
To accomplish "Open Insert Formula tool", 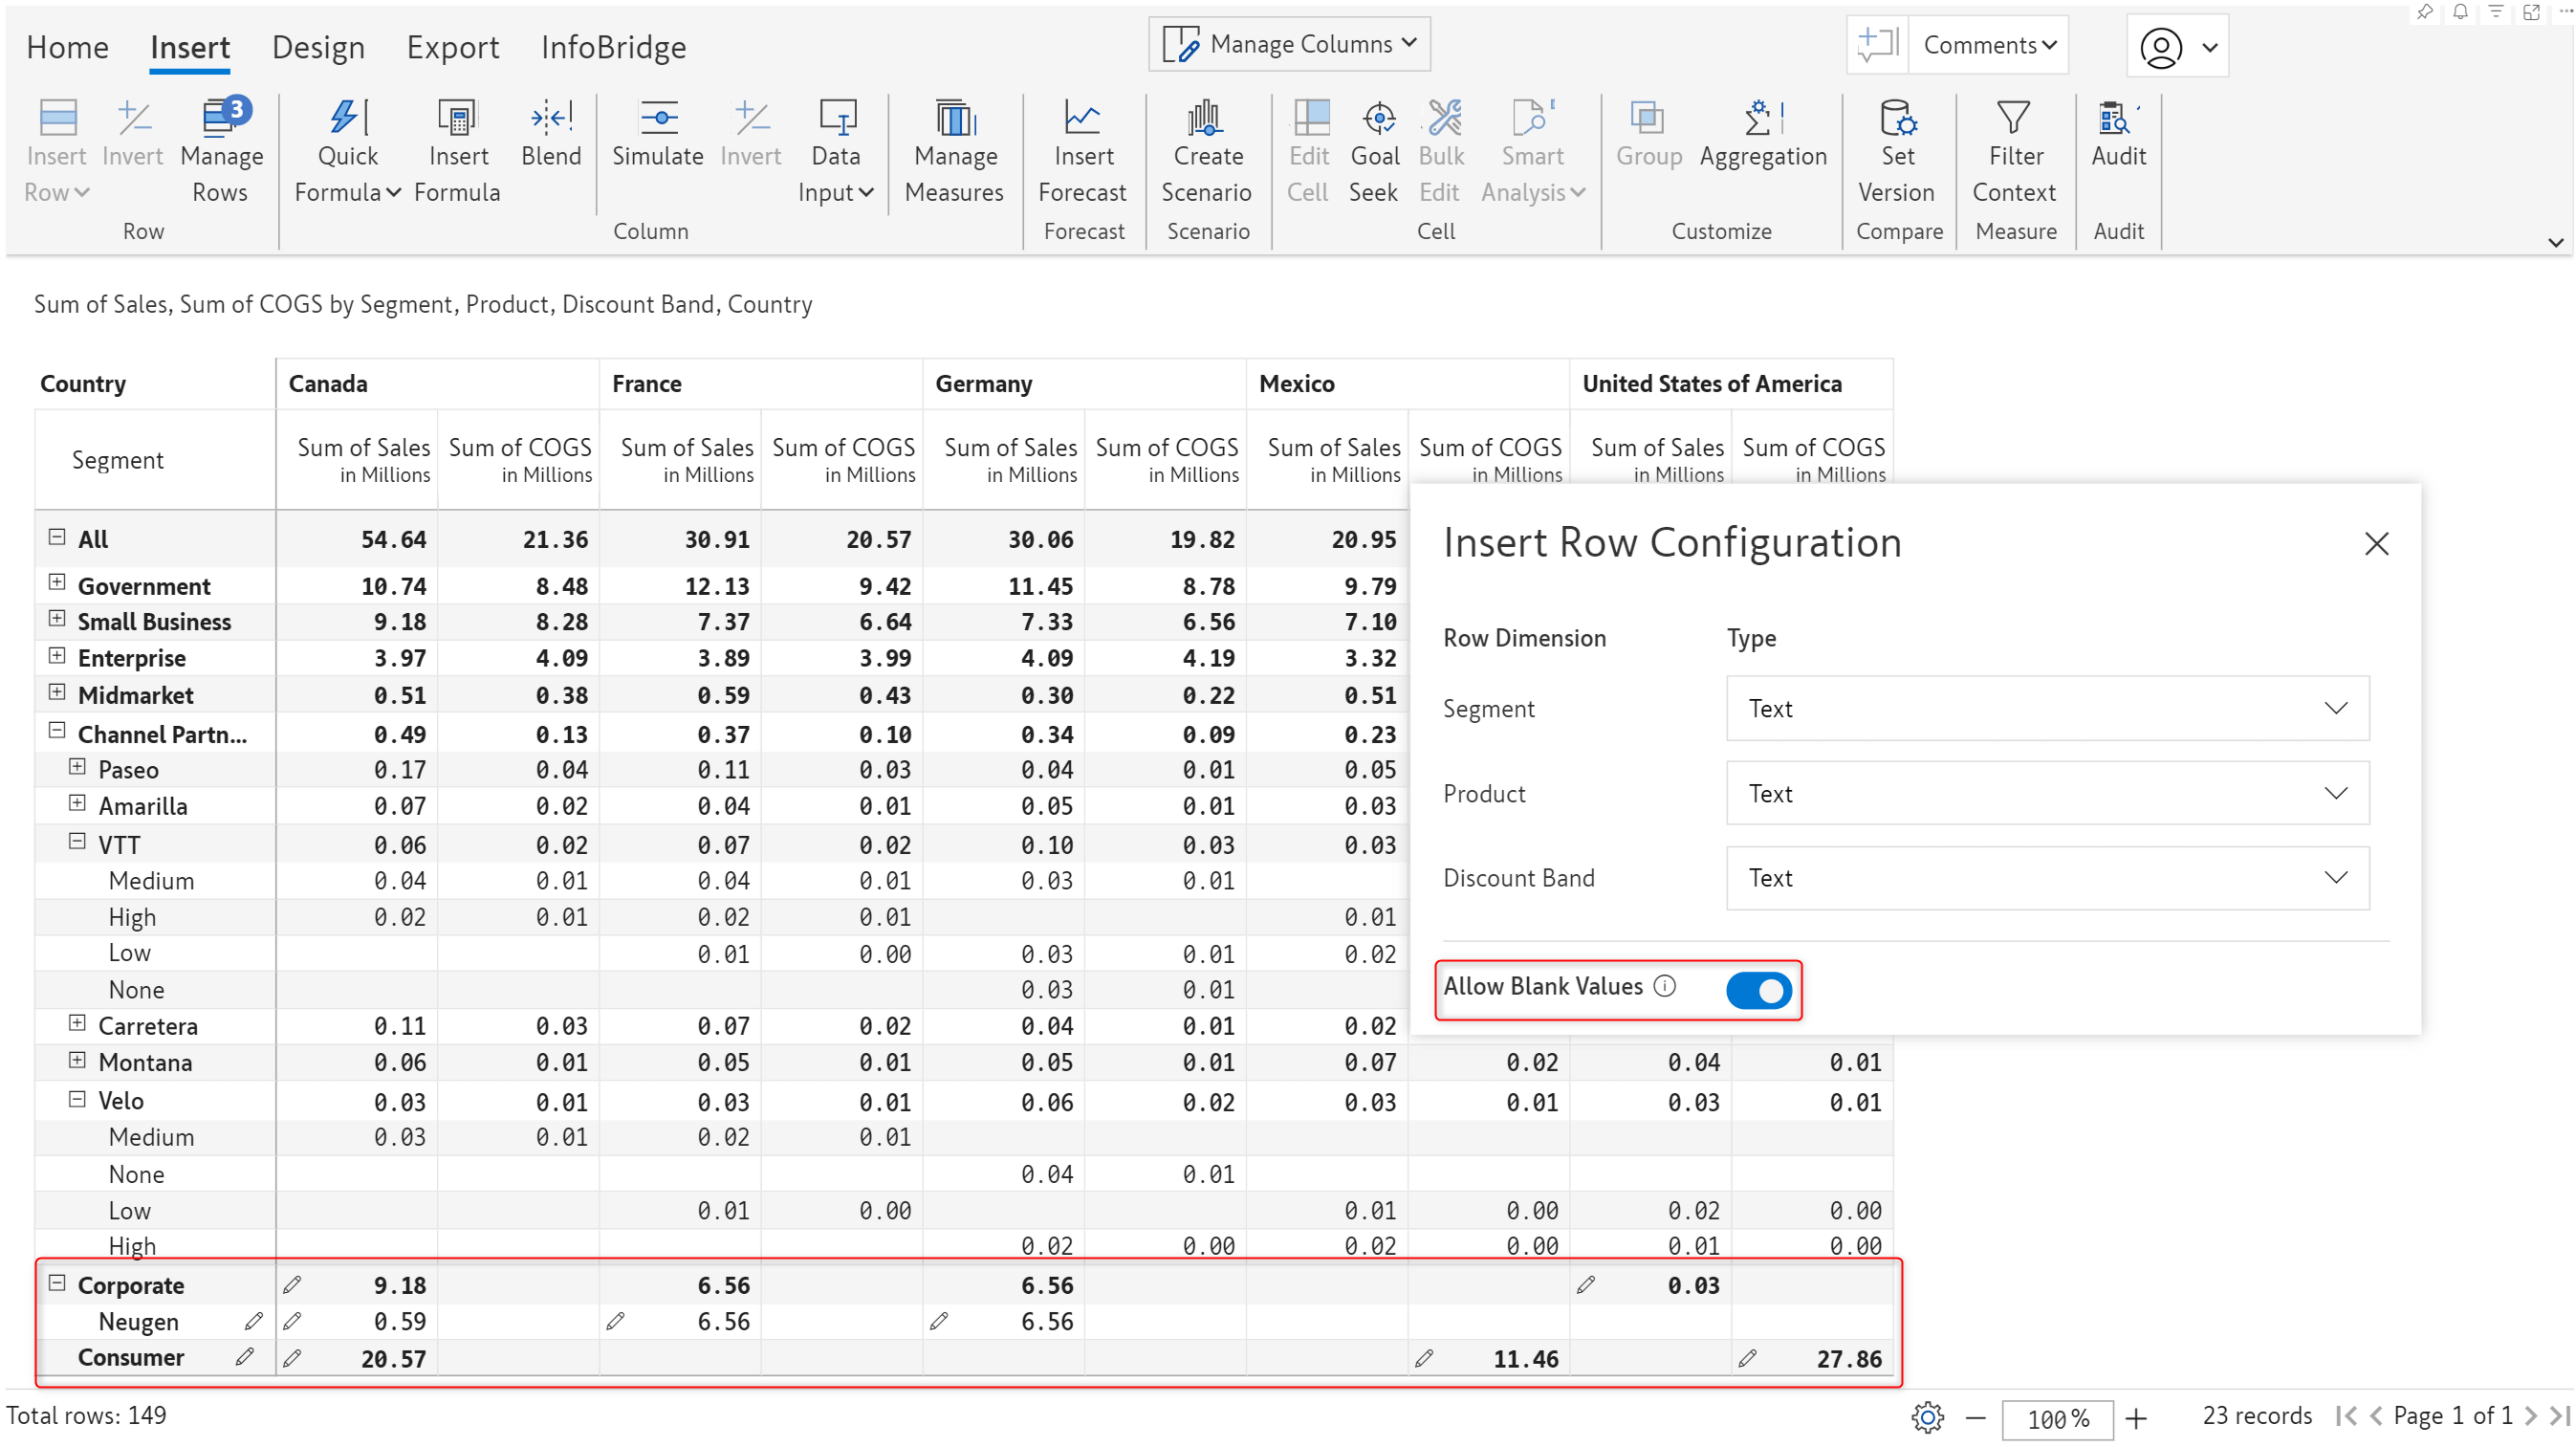I will click(457, 151).
